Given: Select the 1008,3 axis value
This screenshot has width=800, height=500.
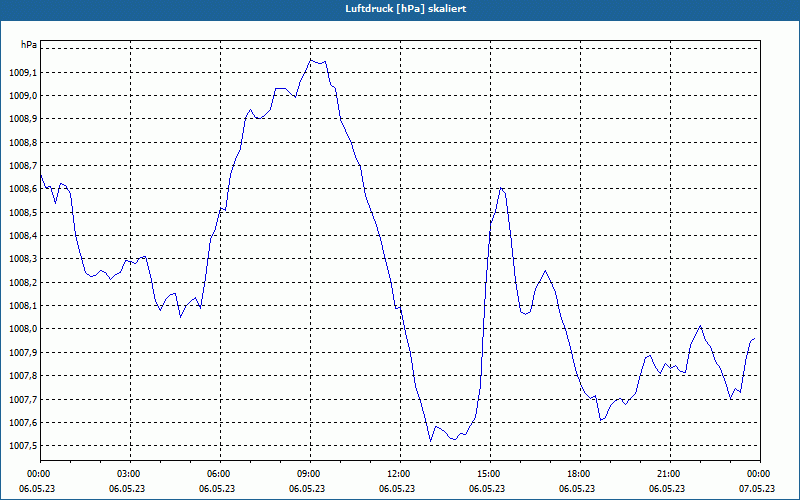Looking at the screenshot, I should 23,259.
